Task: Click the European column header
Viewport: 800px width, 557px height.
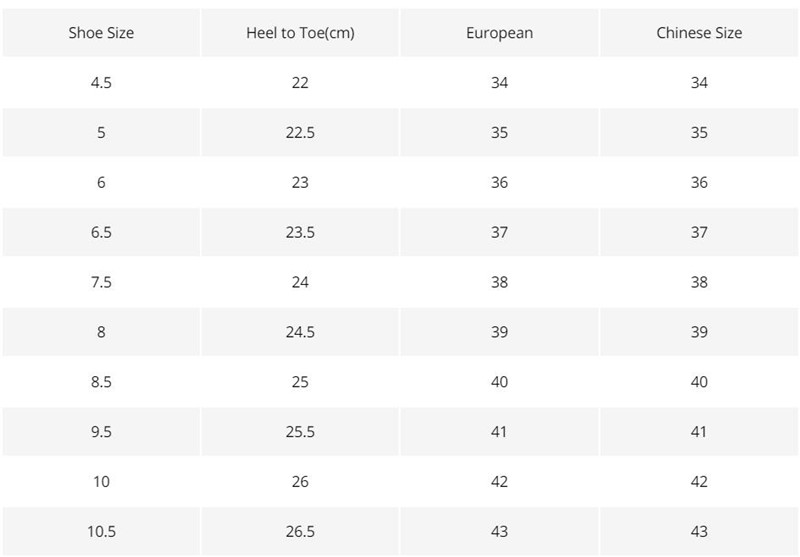Action: click(499, 33)
